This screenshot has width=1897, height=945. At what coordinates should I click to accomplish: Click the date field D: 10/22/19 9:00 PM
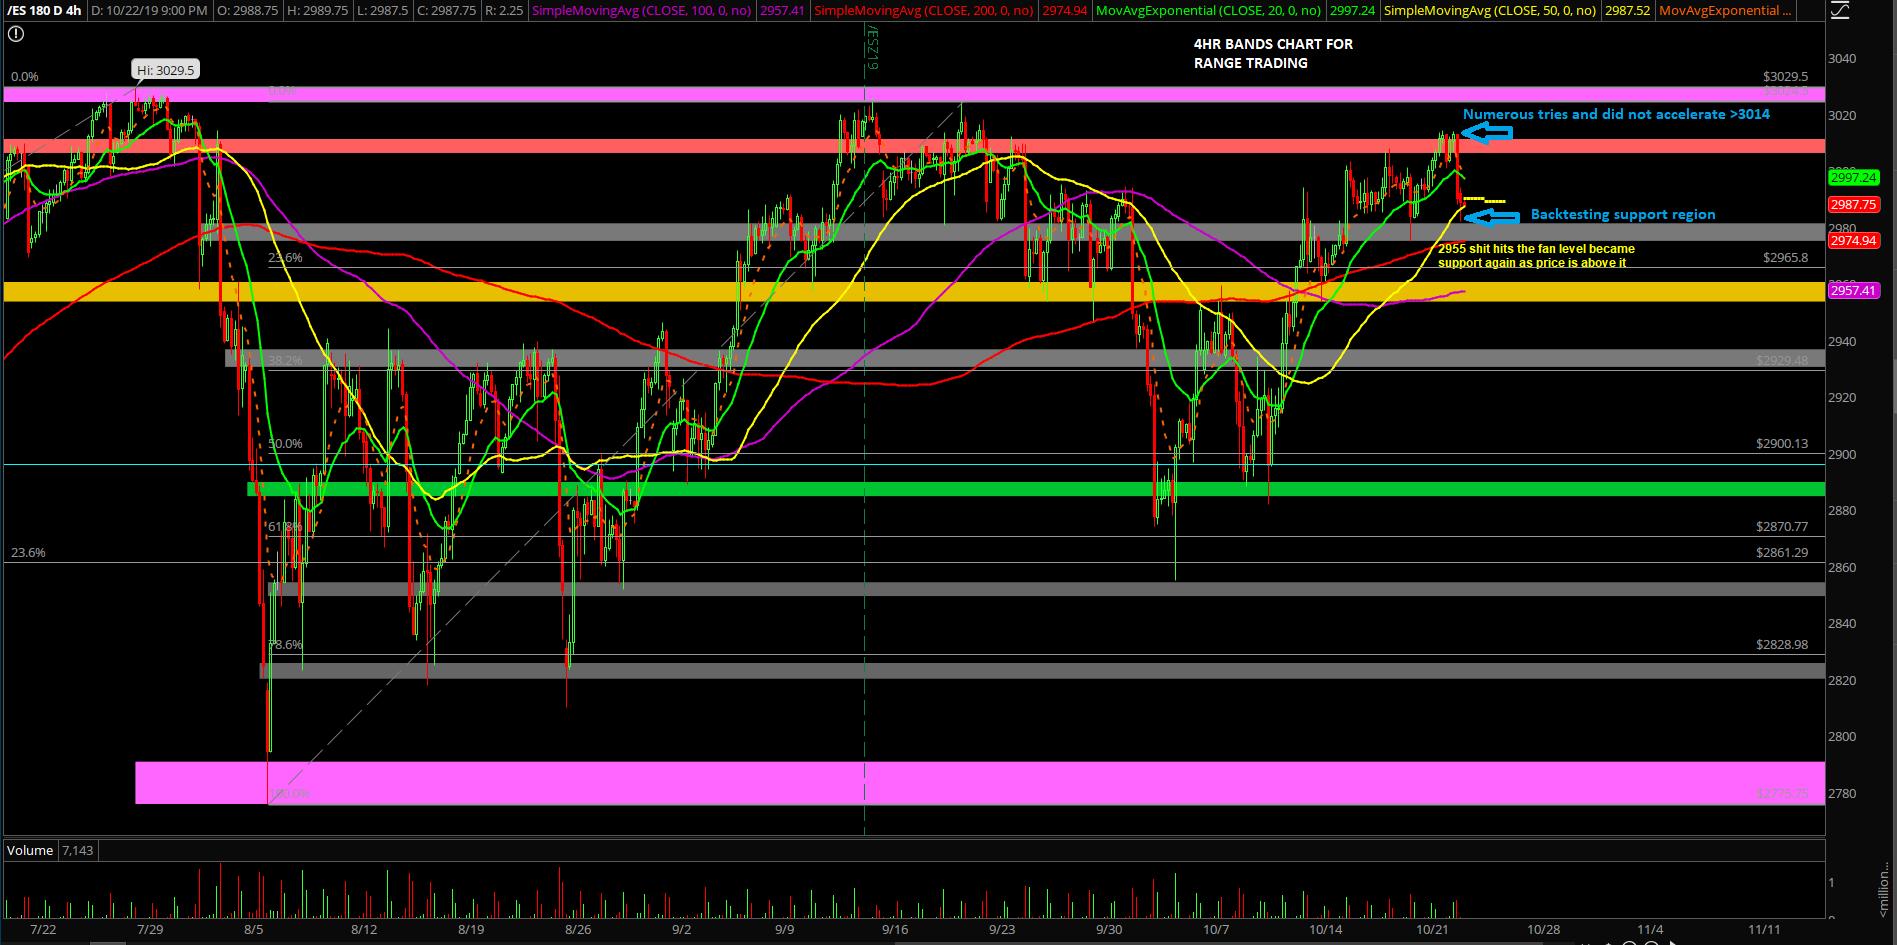[150, 11]
